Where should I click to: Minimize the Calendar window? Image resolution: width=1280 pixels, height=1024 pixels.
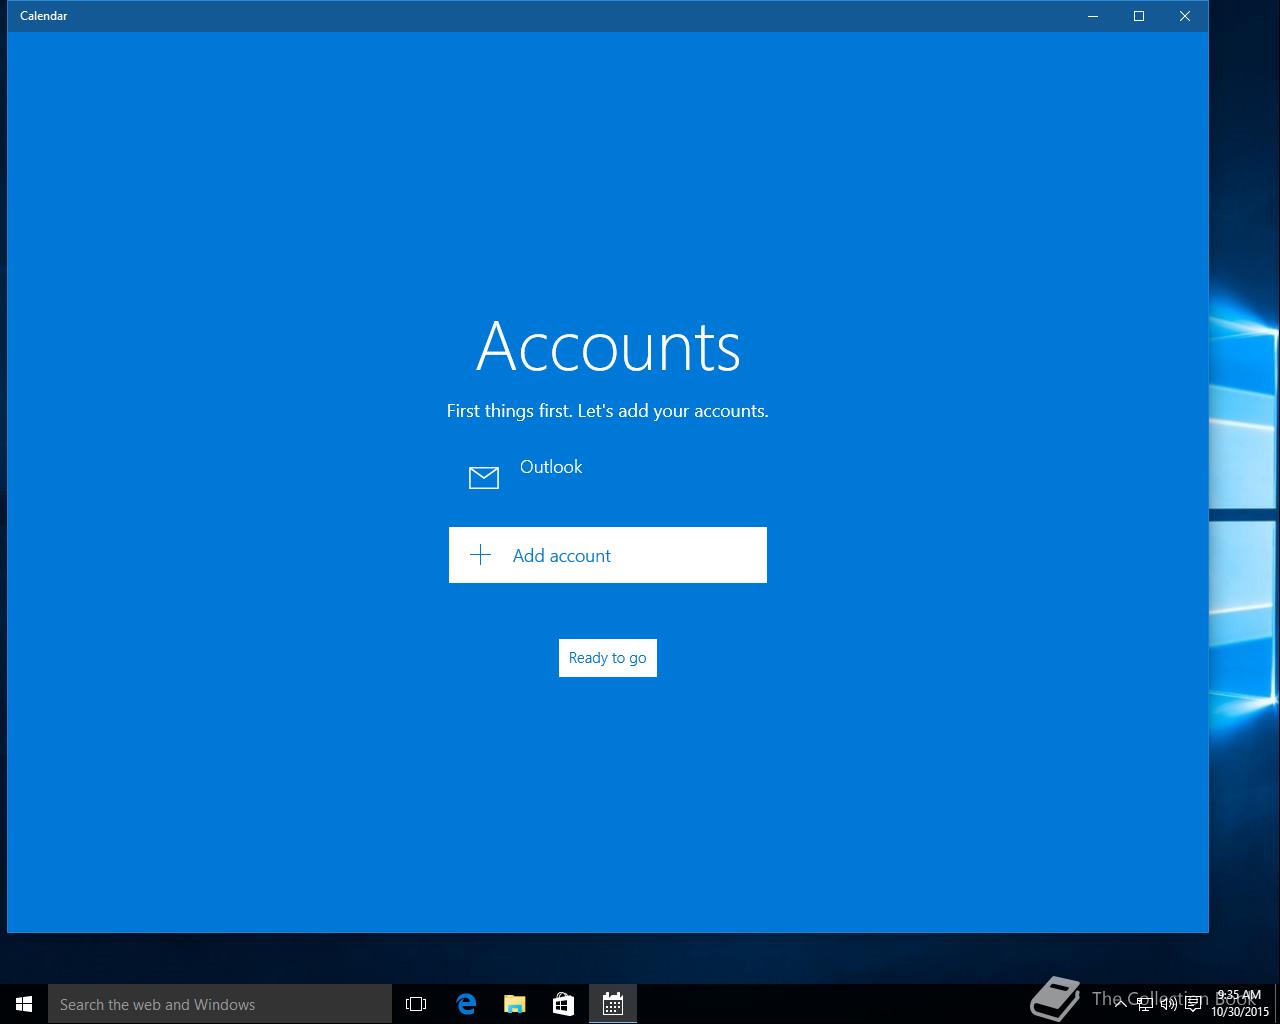(1093, 16)
